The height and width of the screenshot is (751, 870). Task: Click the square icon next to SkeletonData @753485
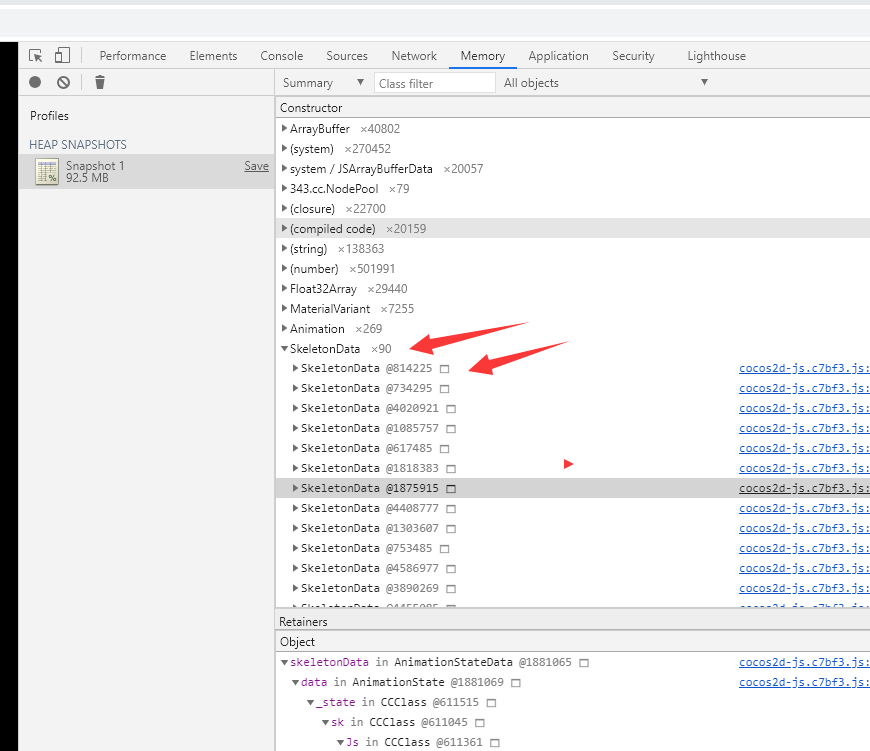(444, 549)
